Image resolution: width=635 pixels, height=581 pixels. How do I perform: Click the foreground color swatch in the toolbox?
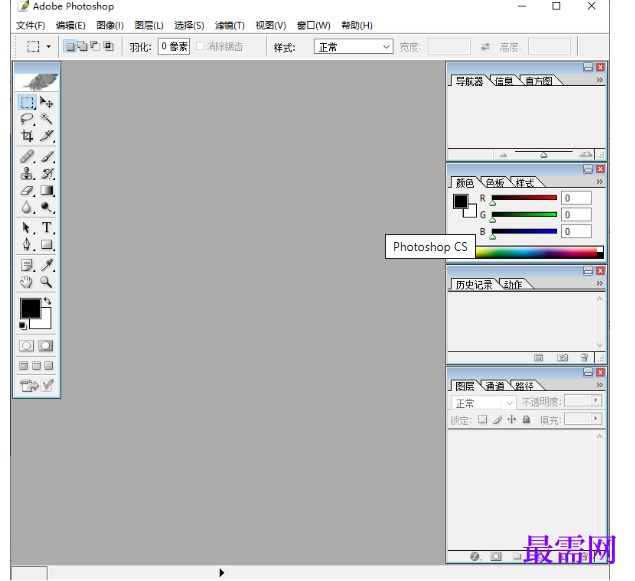coord(30,308)
